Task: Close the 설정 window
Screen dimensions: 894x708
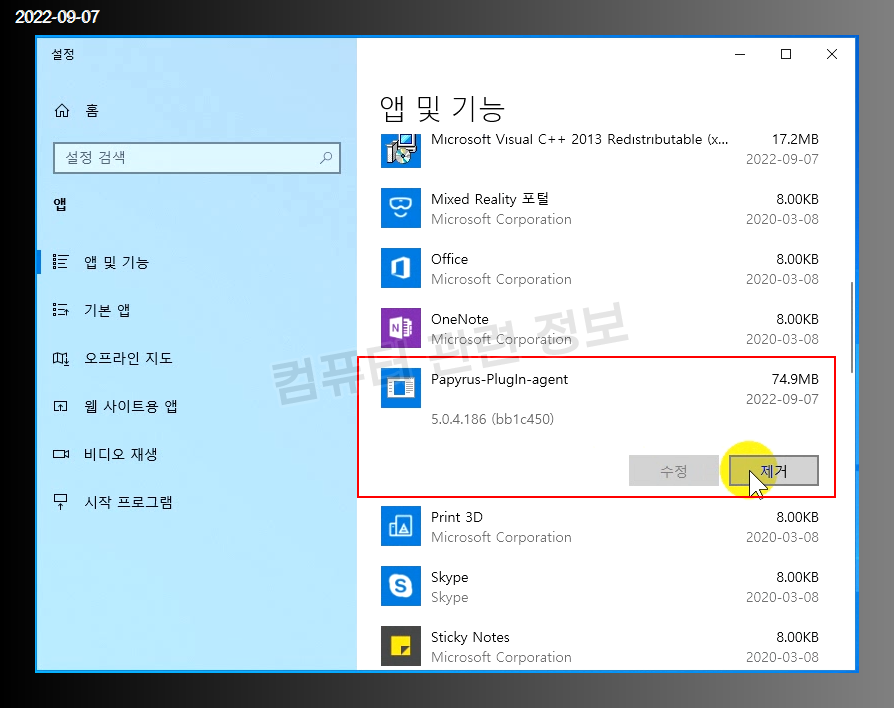Action: click(832, 54)
